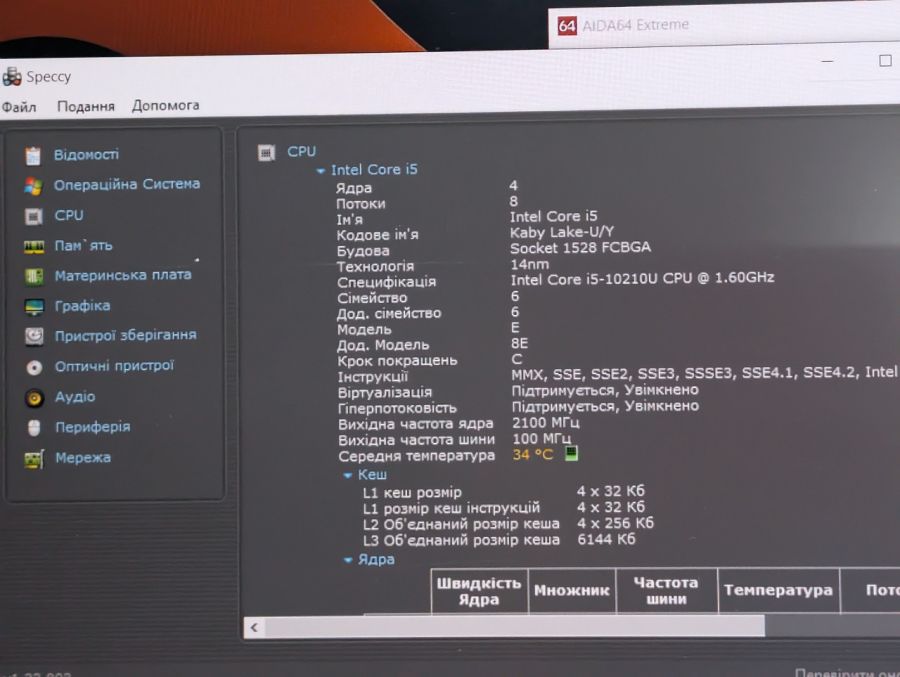Viewport: 900px width, 677px height.
Task: Select the Мережа network card icon
Action: tap(34, 459)
